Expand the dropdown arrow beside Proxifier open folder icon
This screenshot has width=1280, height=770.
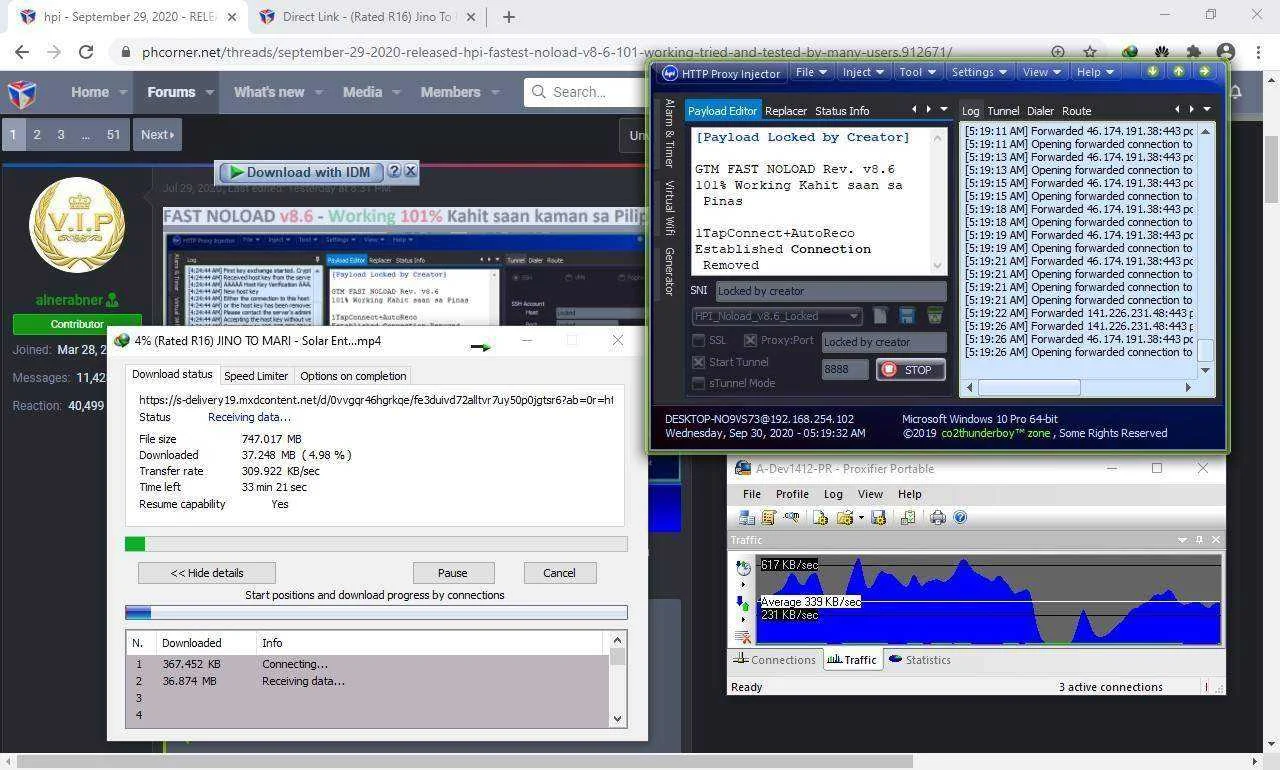click(x=860, y=518)
